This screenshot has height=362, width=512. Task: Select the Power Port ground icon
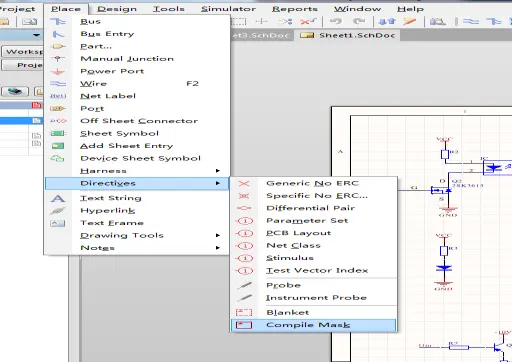[x=58, y=71]
